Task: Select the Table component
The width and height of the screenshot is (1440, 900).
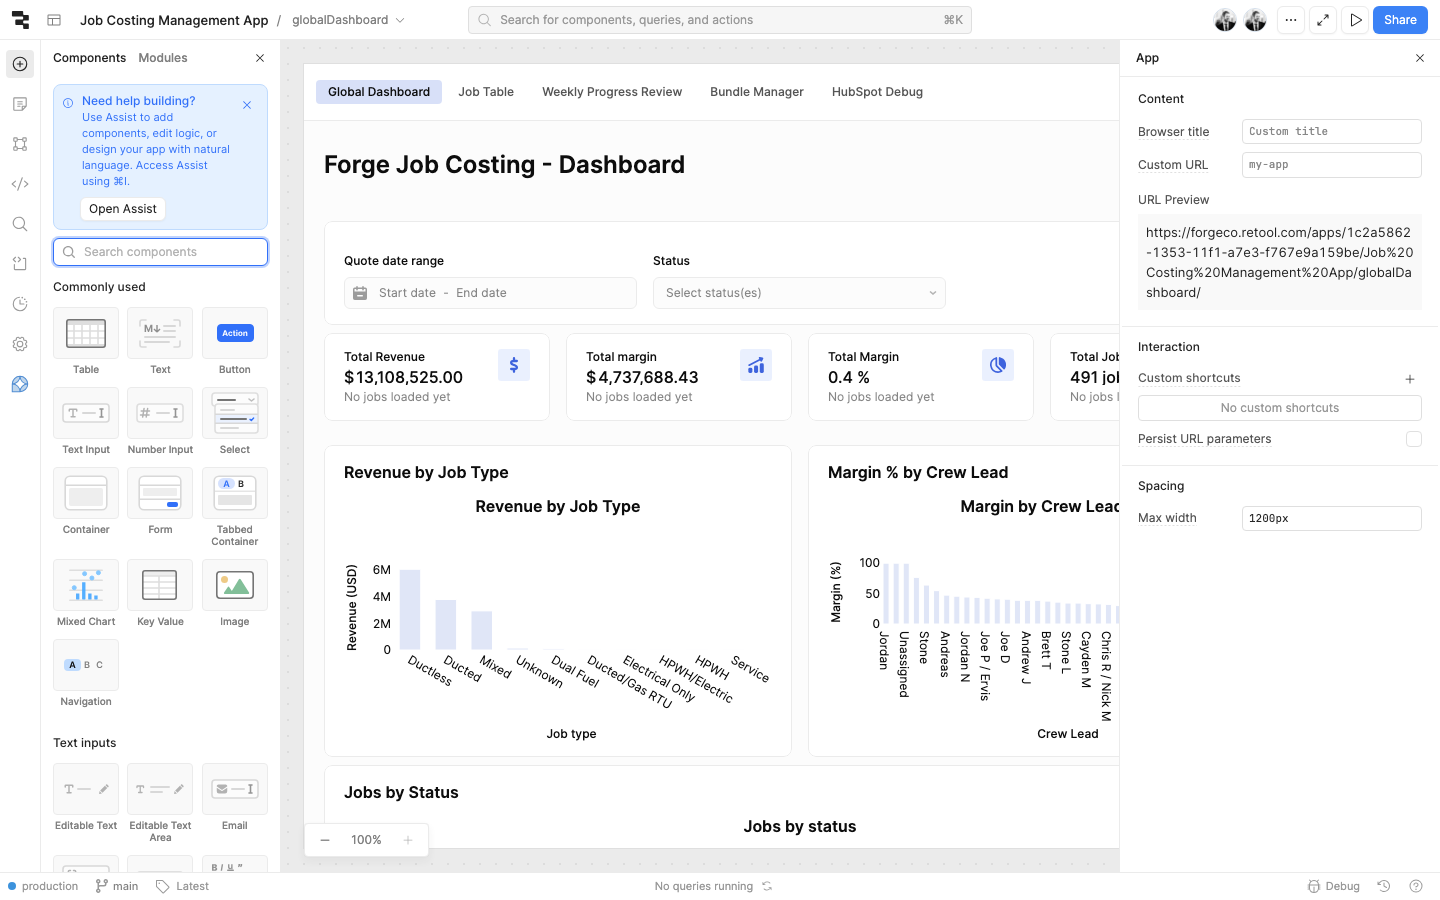Action: coord(86,334)
